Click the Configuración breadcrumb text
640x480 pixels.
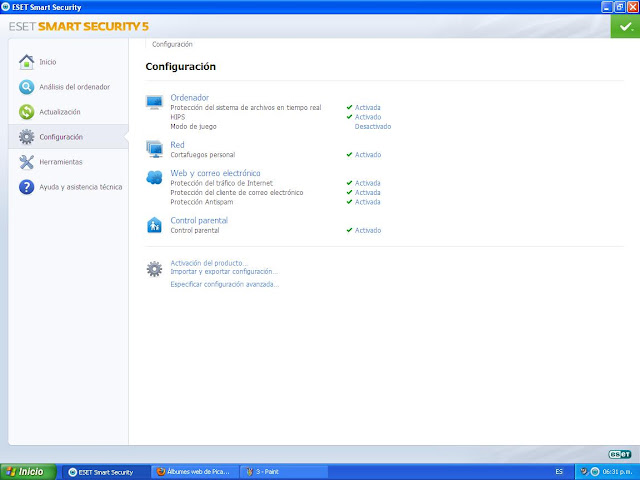tap(172, 44)
